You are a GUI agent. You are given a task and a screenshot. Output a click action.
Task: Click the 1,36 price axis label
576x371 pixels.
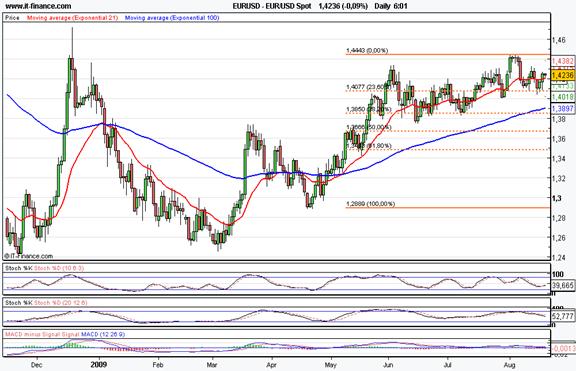[x=559, y=139]
